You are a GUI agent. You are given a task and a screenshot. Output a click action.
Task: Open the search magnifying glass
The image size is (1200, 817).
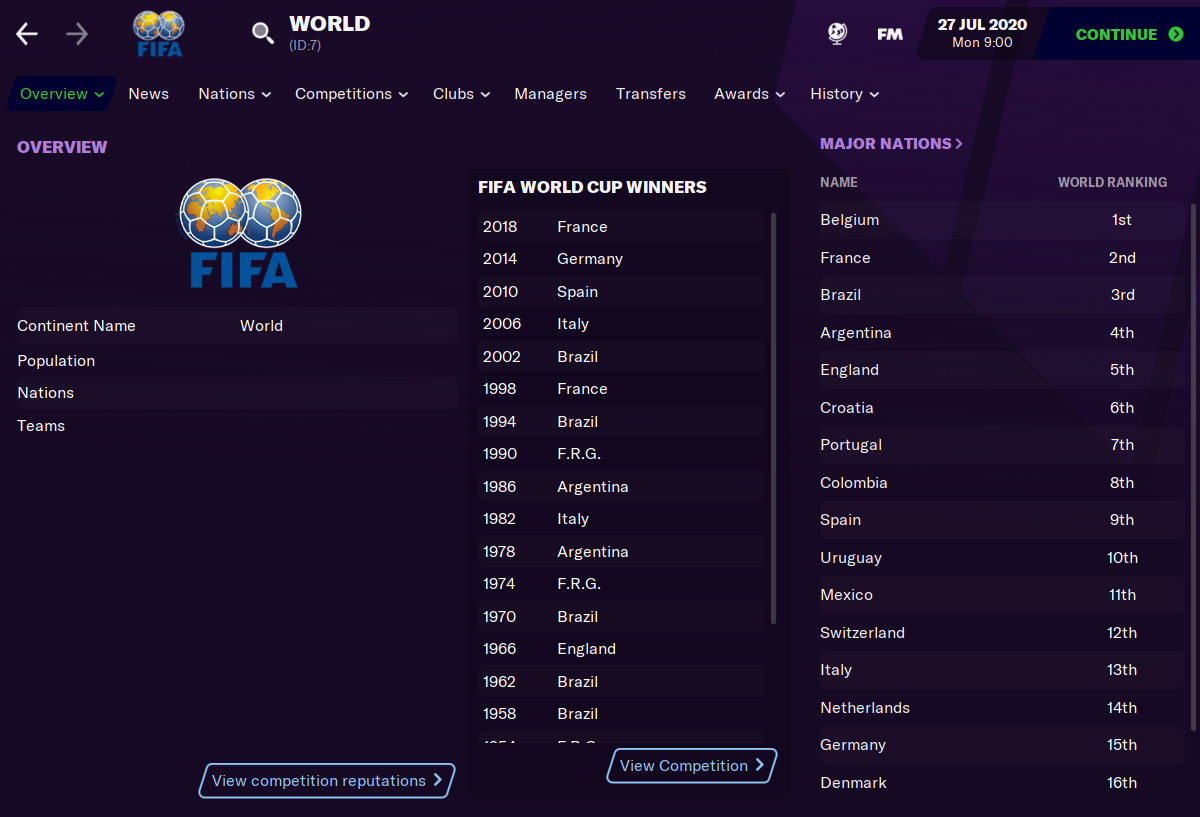[x=262, y=32]
